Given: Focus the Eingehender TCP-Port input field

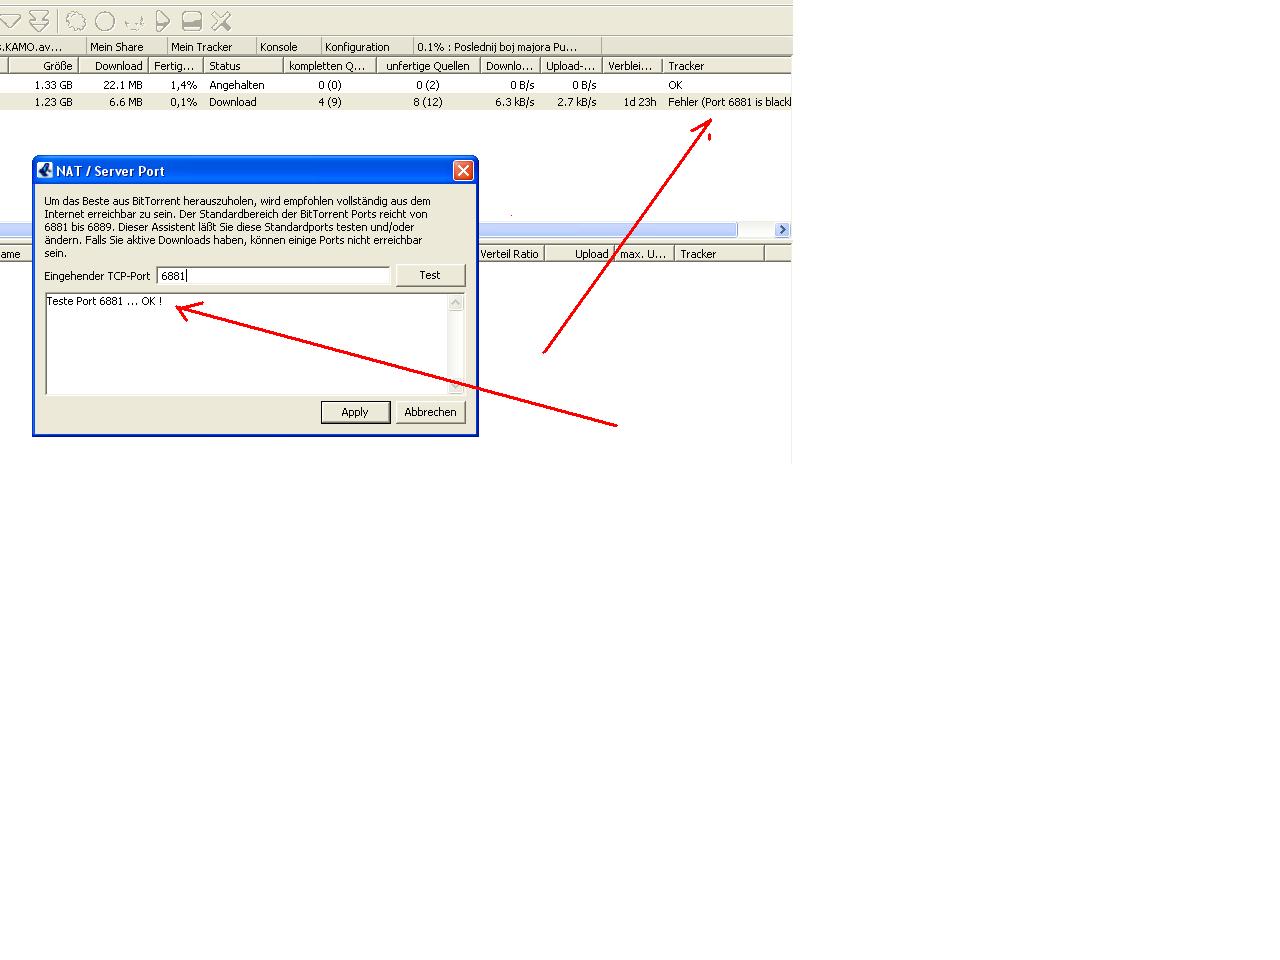Looking at the screenshot, I should point(273,276).
